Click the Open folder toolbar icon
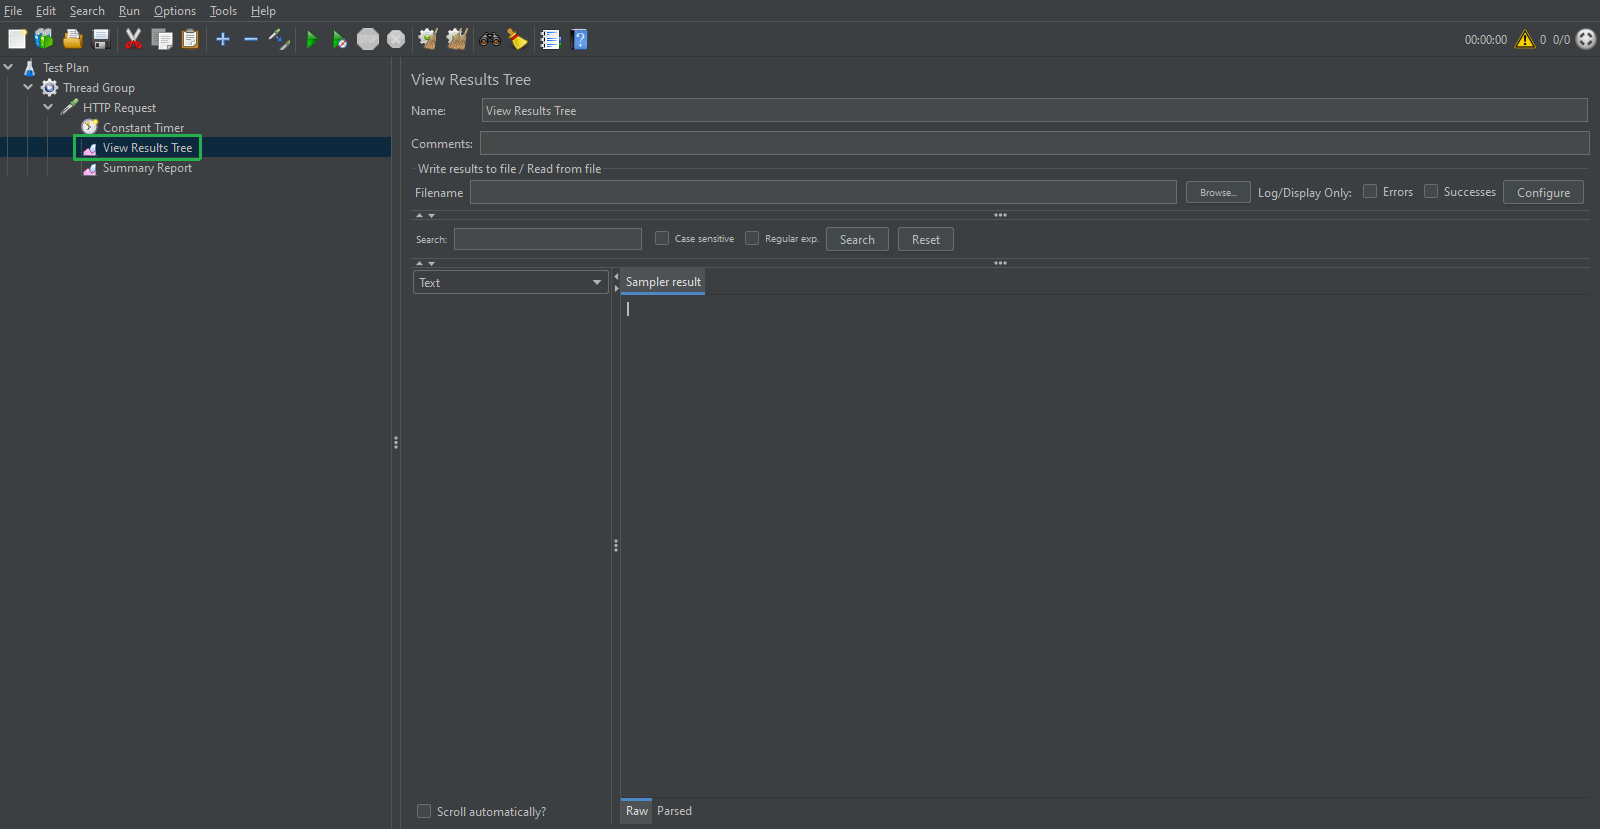The width and height of the screenshot is (1600, 829). point(72,39)
